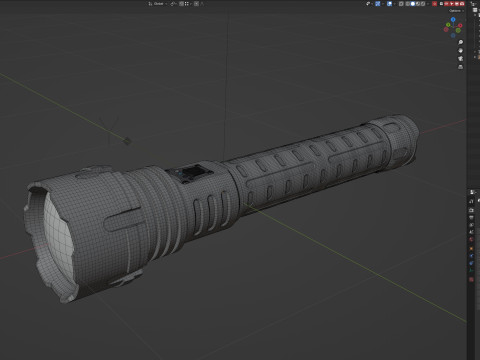
Task: Open the red Material properties tab
Action: pyautogui.click(x=471, y=279)
